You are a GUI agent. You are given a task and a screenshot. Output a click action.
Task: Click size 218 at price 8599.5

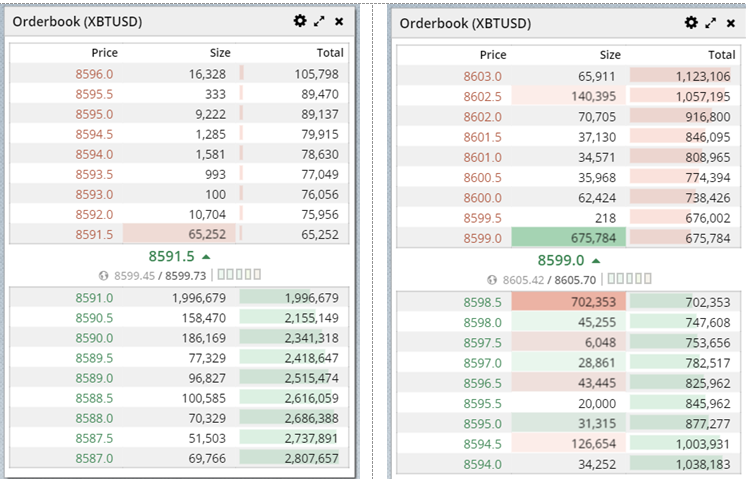click(x=605, y=218)
